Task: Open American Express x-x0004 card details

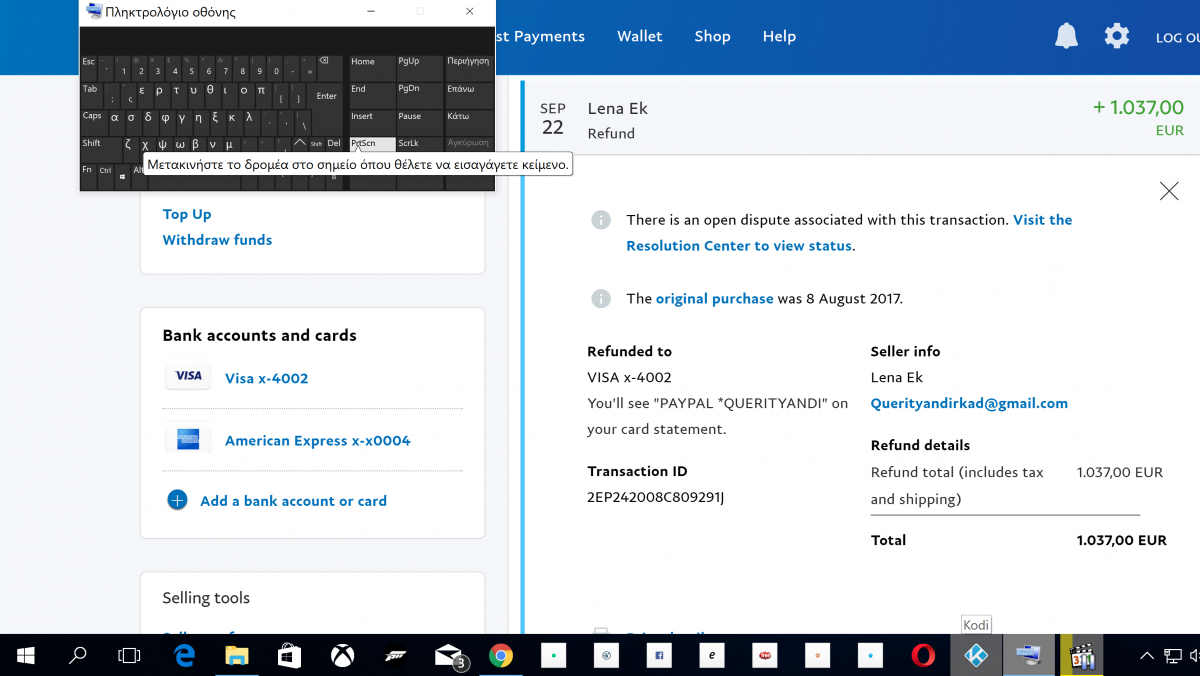Action: coord(318,440)
